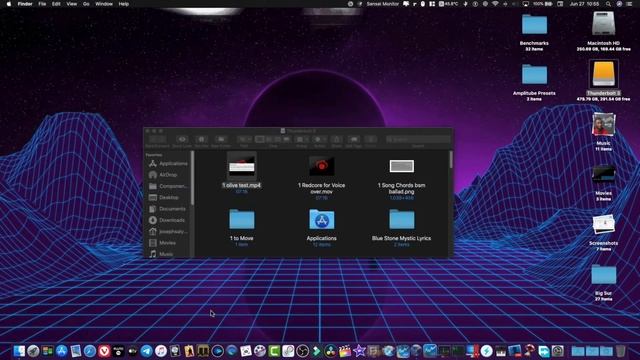Switch Finder to column view
The height and width of the screenshot is (360, 640).
click(x=278, y=140)
